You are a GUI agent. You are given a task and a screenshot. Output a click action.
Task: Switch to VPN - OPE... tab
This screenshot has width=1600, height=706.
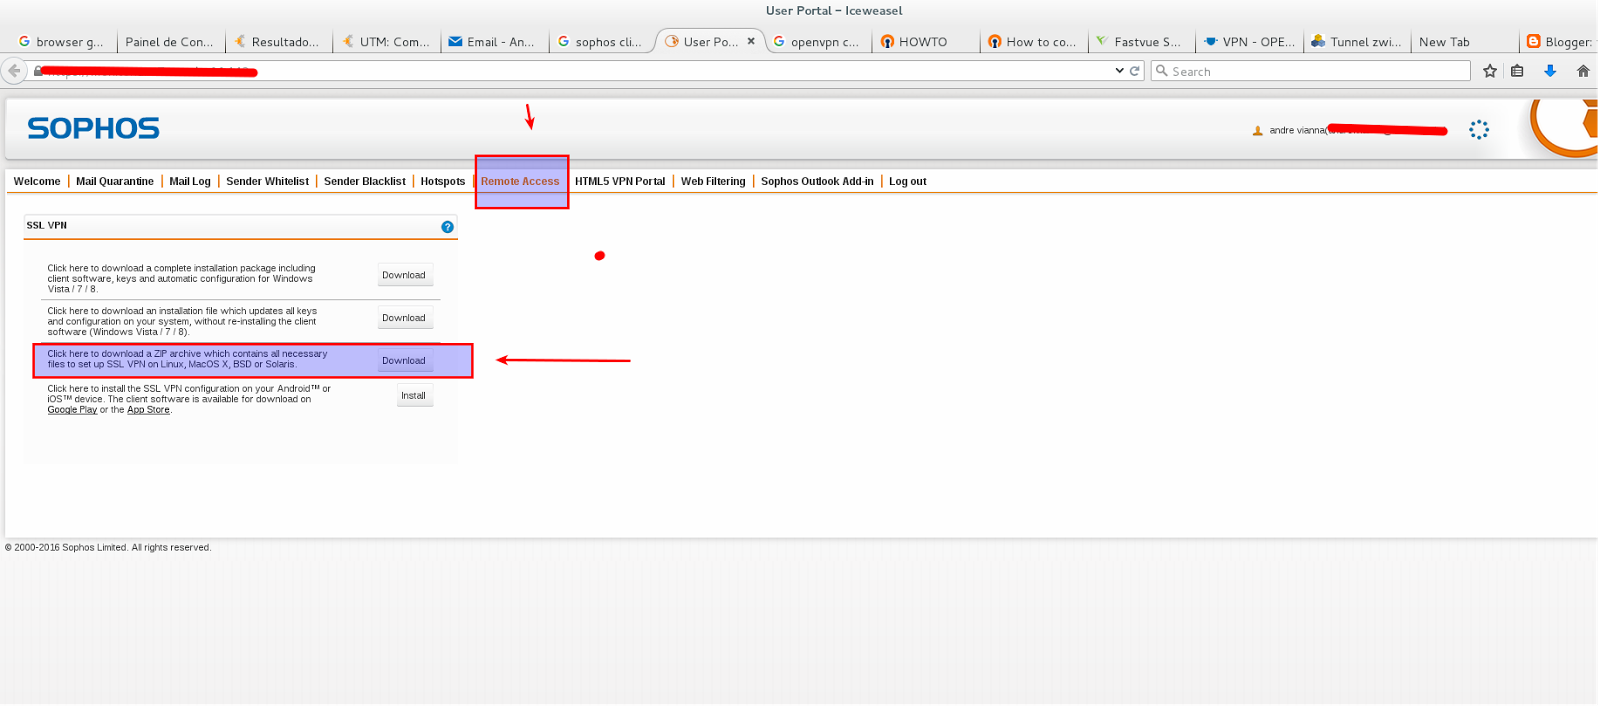[x=1249, y=42]
